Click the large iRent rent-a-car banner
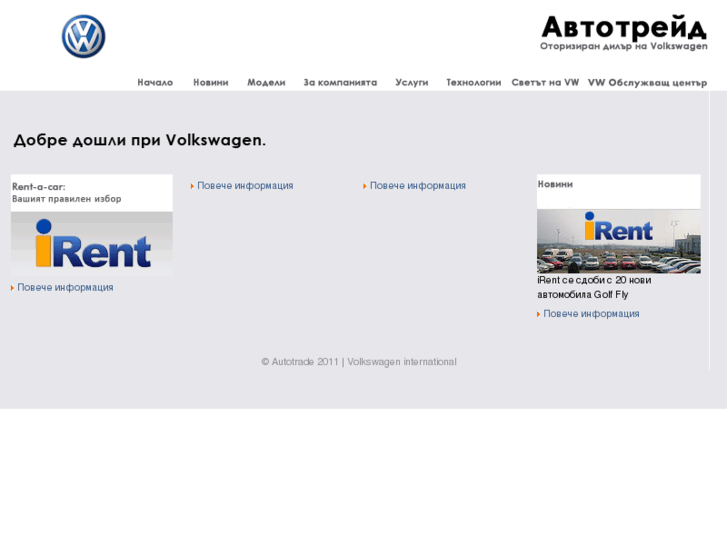The width and height of the screenshot is (727, 545). click(92, 244)
